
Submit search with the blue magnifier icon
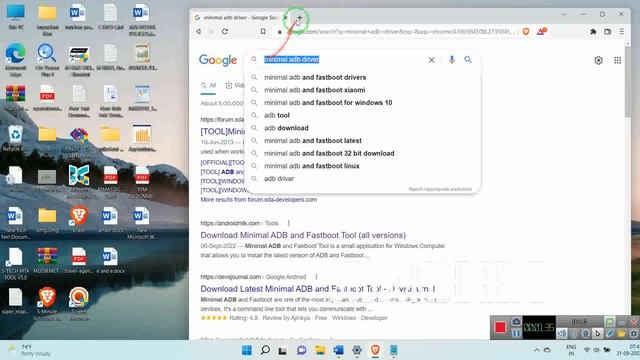click(468, 60)
